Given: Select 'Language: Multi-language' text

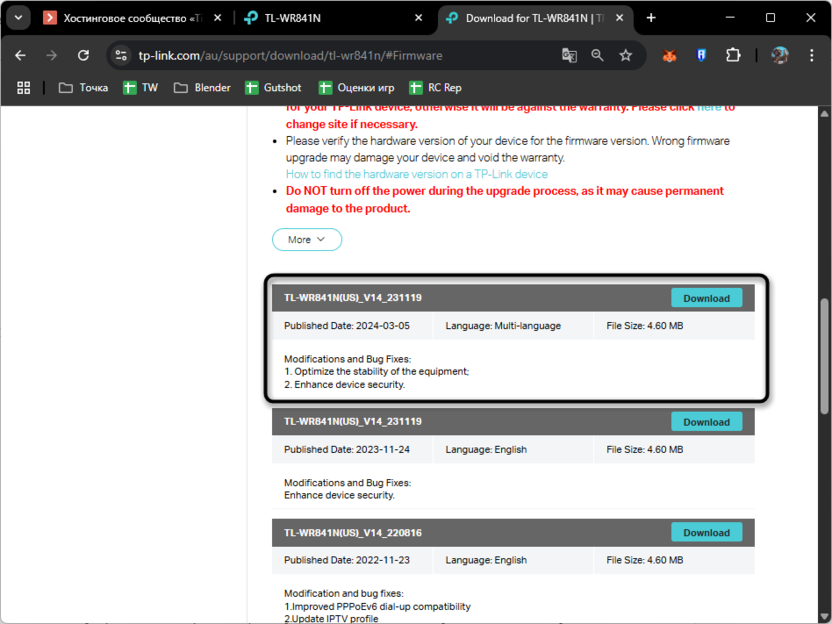Looking at the screenshot, I should click(x=503, y=326).
